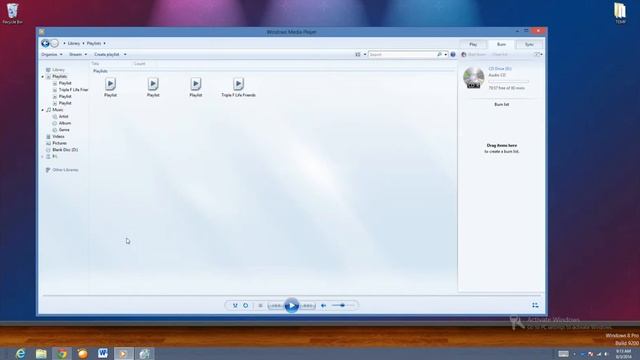The width and height of the screenshot is (640, 360).
Task: Open Google Chrome from the taskbar
Action: [62, 353]
